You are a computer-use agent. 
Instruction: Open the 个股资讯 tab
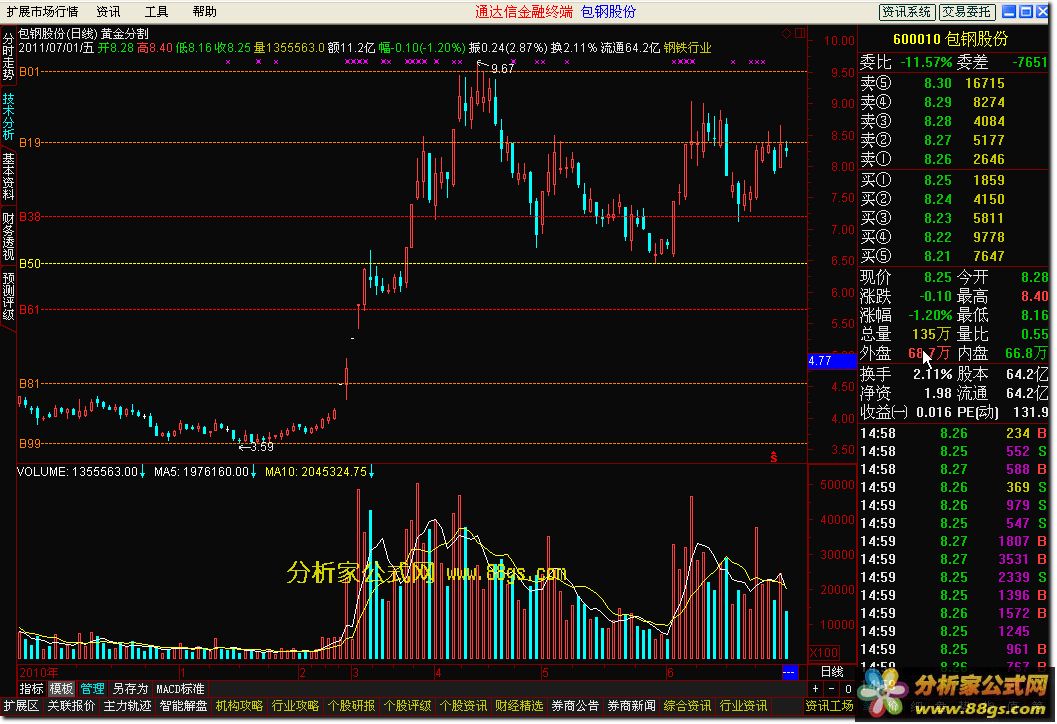coord(462,706)
